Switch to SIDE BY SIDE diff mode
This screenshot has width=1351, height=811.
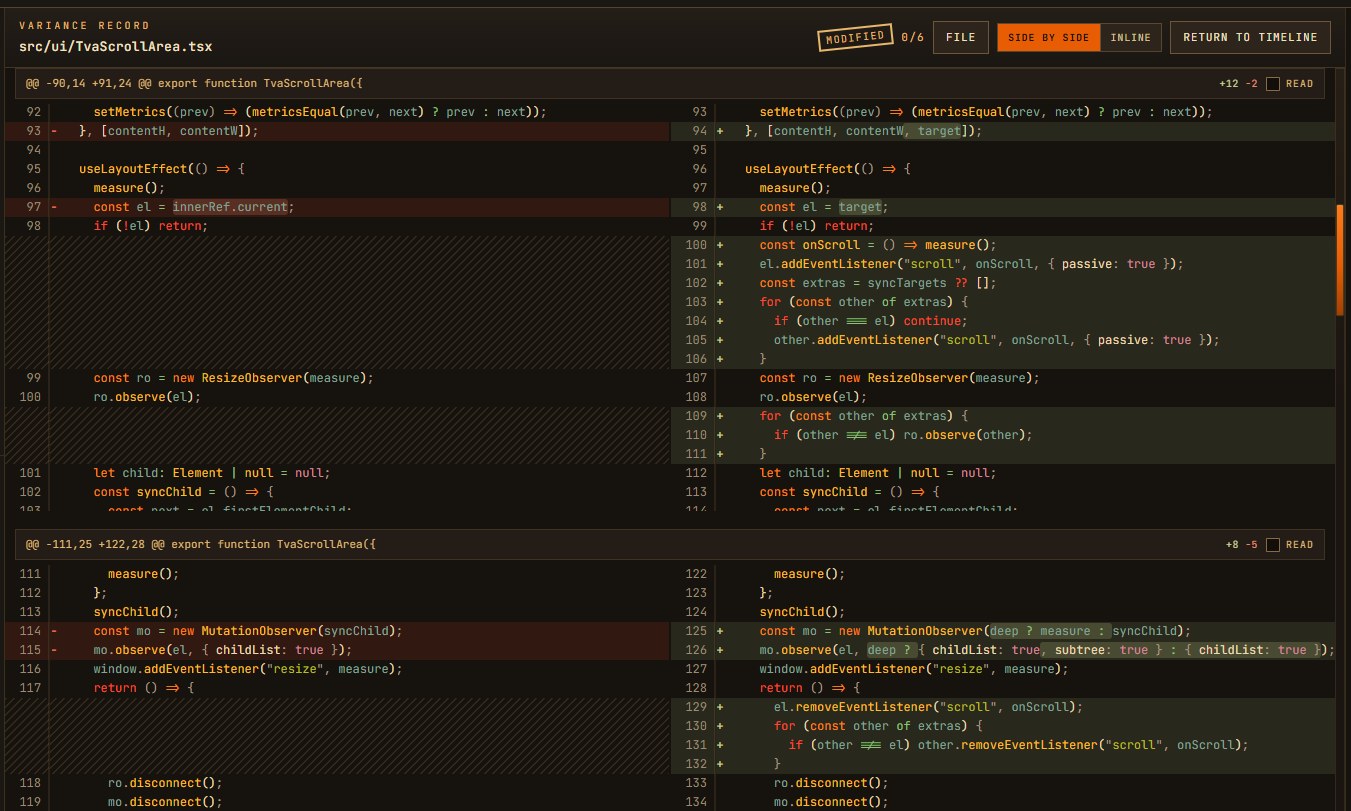[x=1048, y=37]
